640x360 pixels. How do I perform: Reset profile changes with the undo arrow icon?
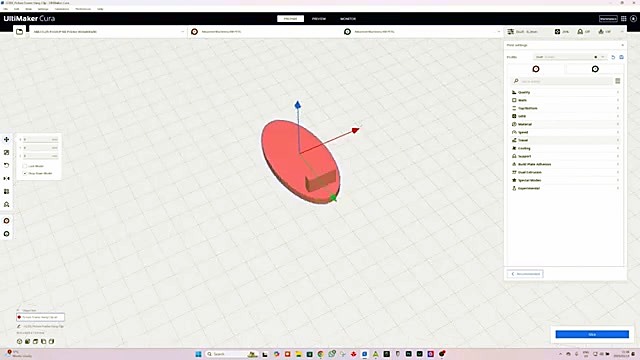(613, 57)
